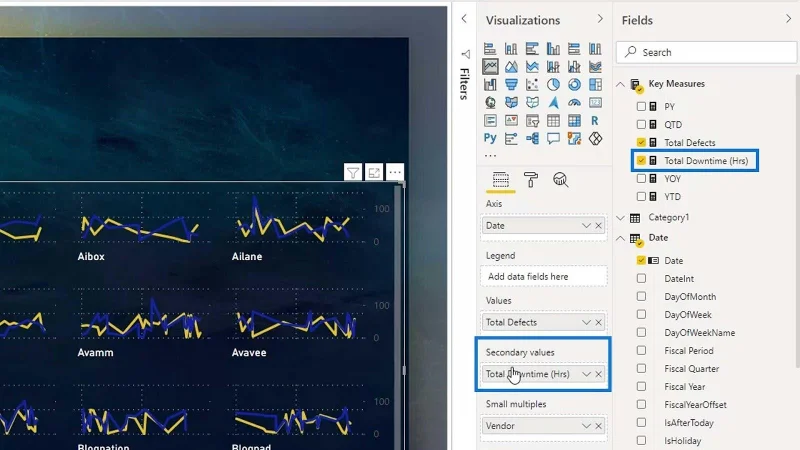800x450 pixels.
Task: Tick the QTD measure checkbox
Action: point(641,124)
